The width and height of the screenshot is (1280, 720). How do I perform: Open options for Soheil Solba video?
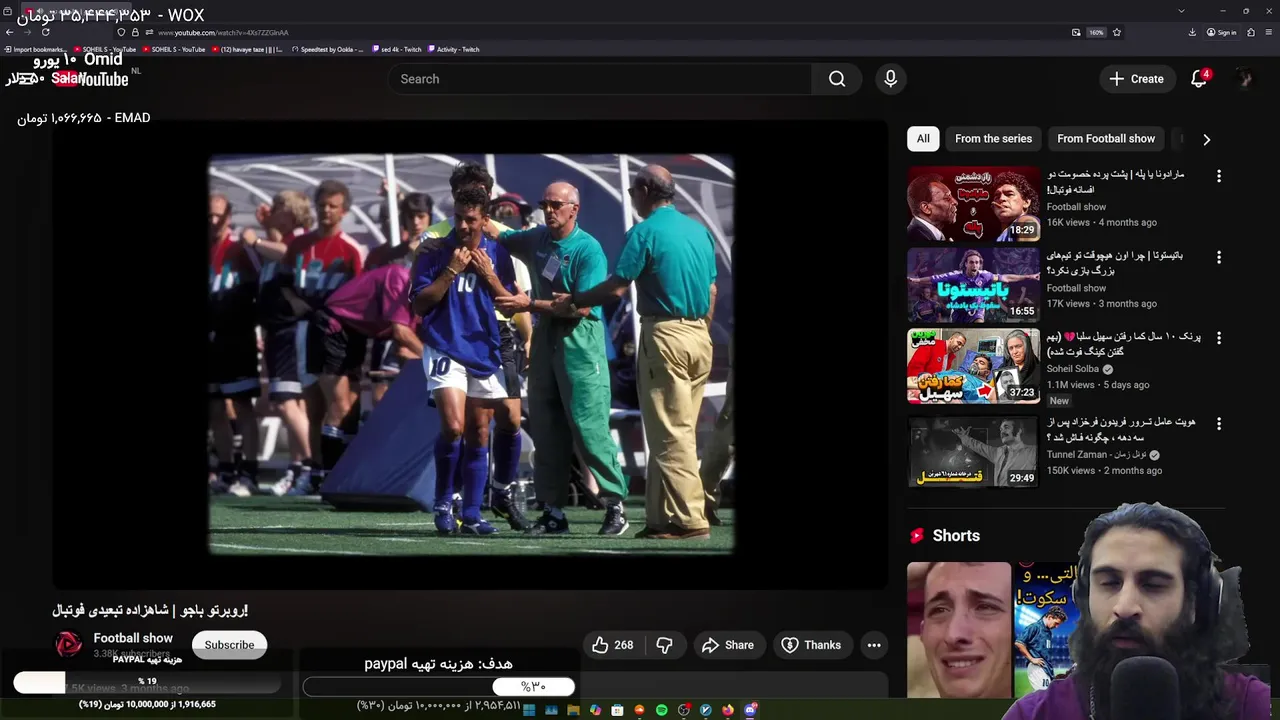click(x=1218, y=338)
